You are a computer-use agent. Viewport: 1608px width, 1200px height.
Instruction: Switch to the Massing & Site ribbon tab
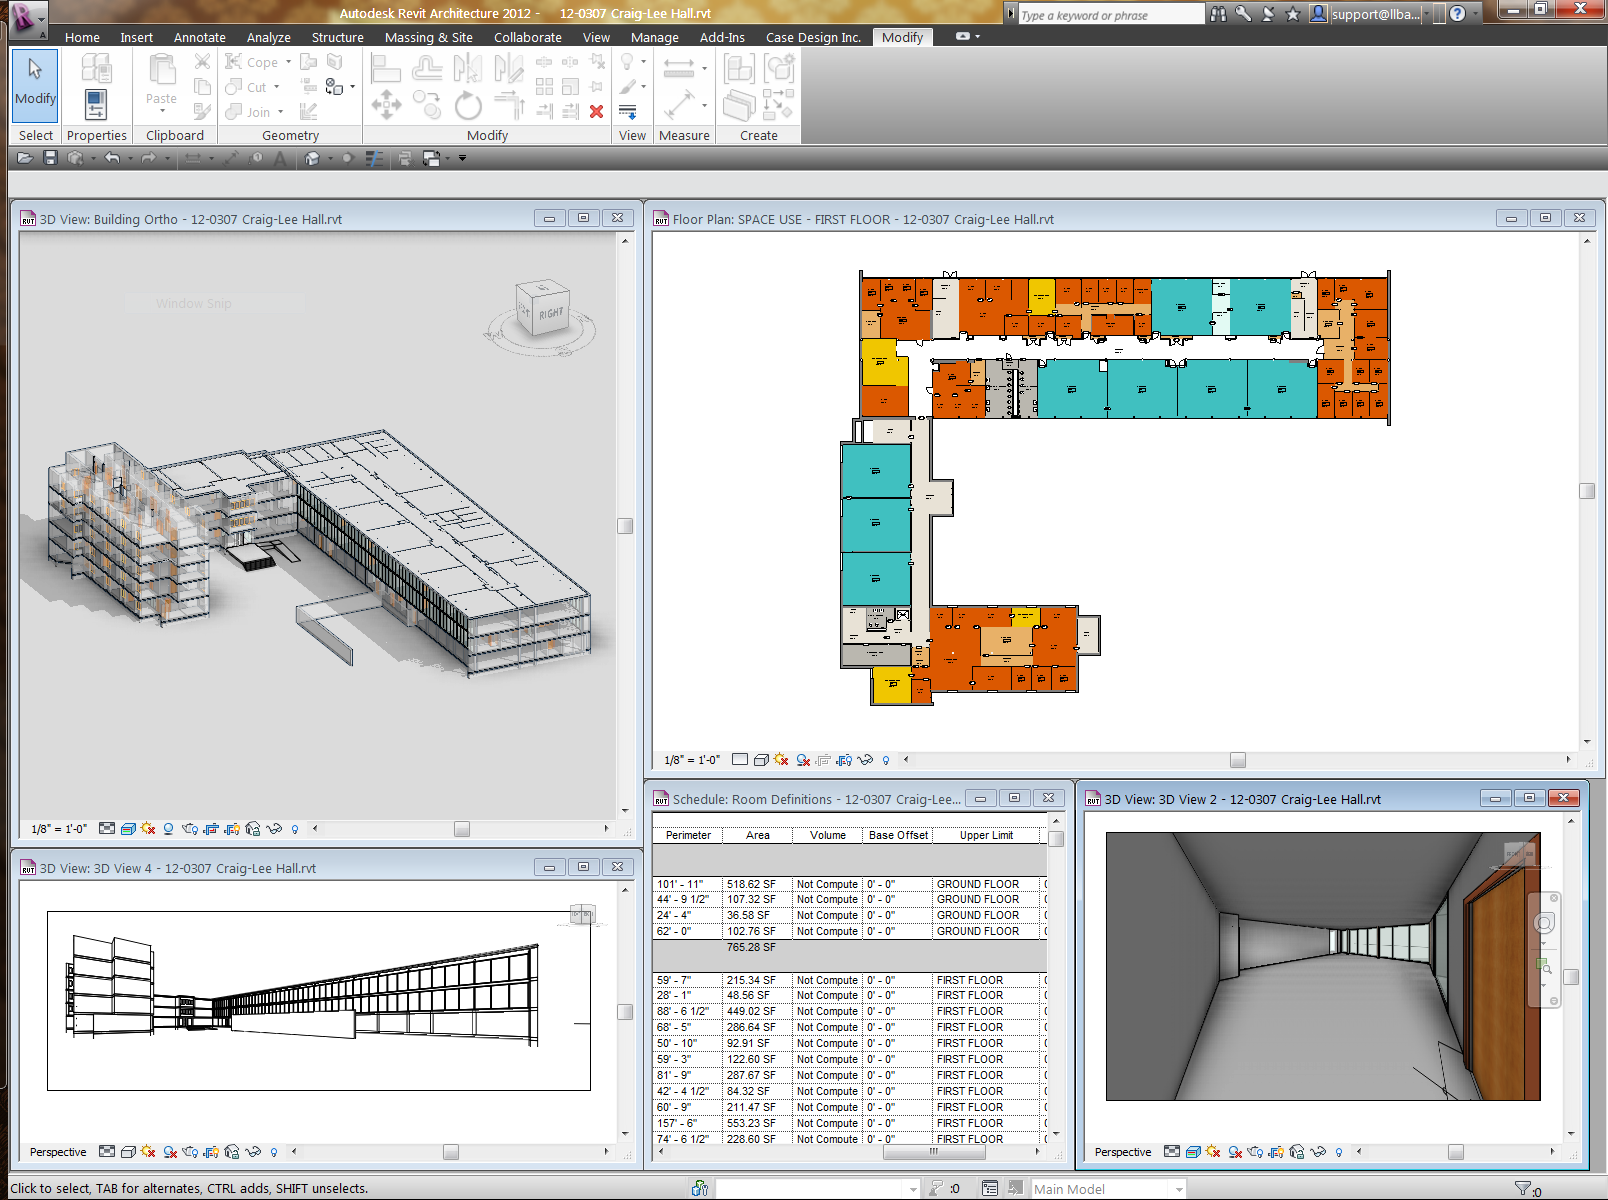(429, 37)
